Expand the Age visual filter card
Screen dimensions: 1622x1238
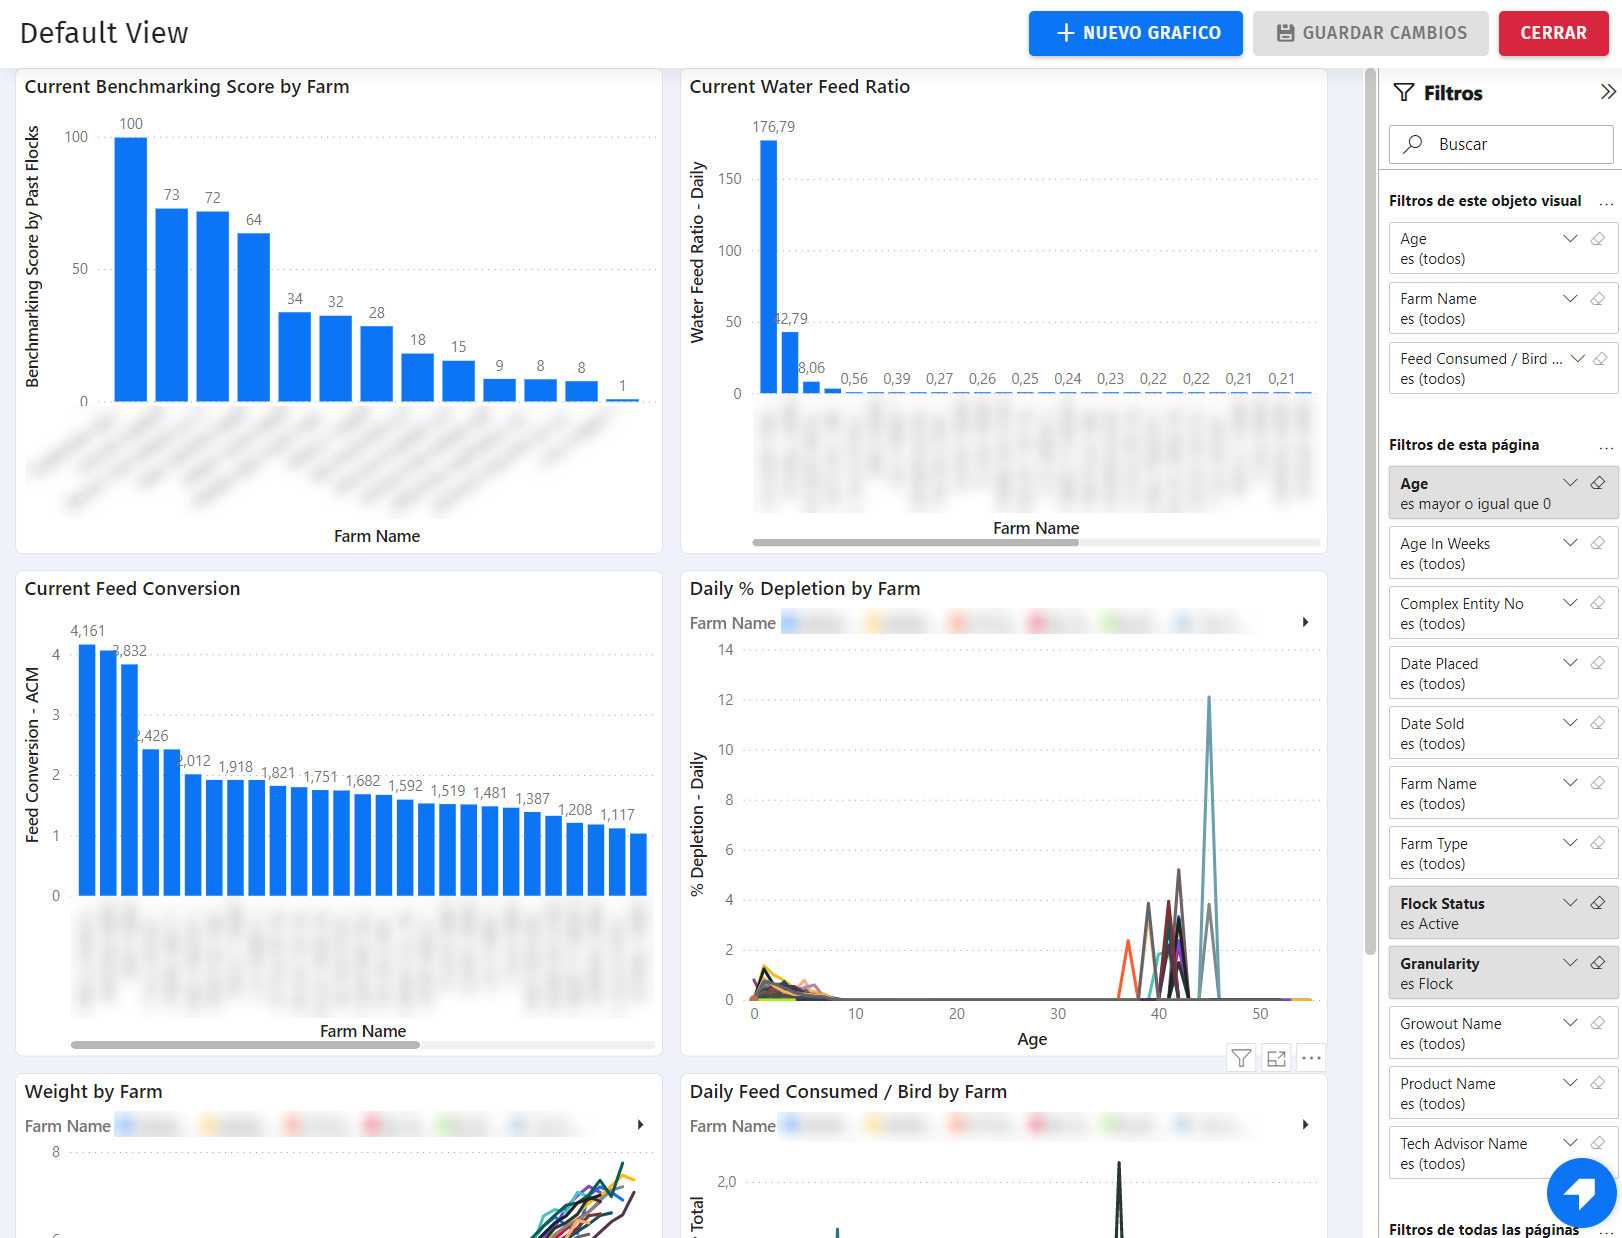tap(1570, 239)
